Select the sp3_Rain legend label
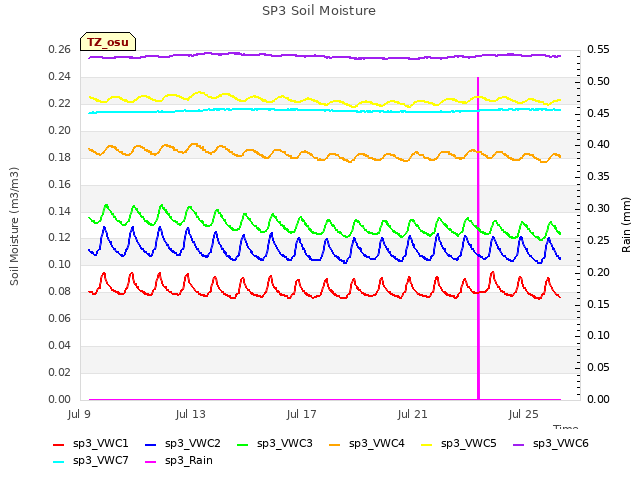640x480 pixels. tap(189, 461)
